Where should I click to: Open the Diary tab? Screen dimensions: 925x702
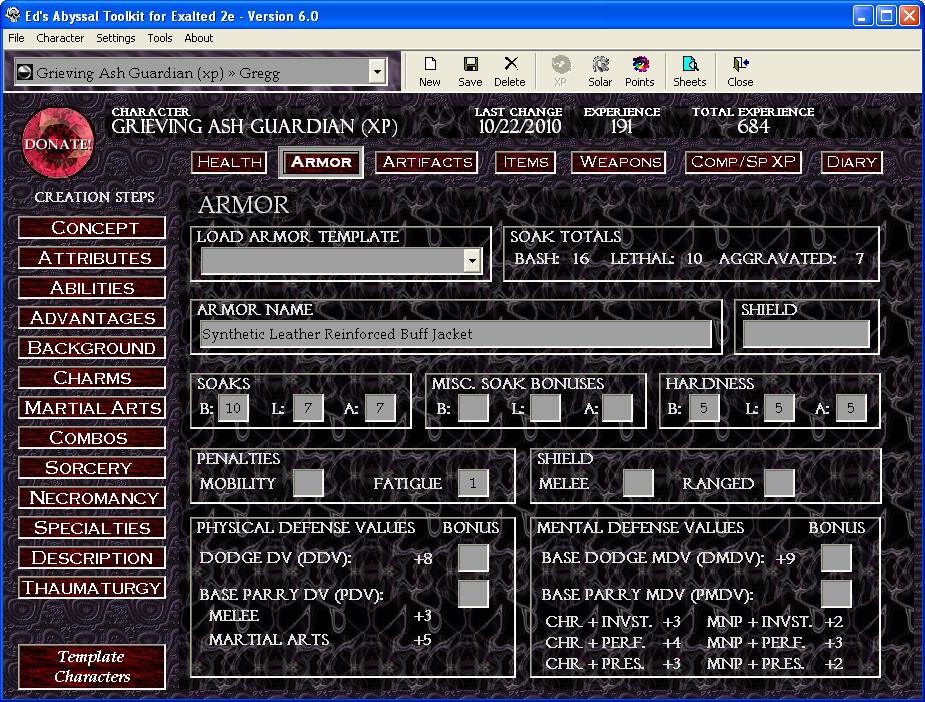(851, 162)
